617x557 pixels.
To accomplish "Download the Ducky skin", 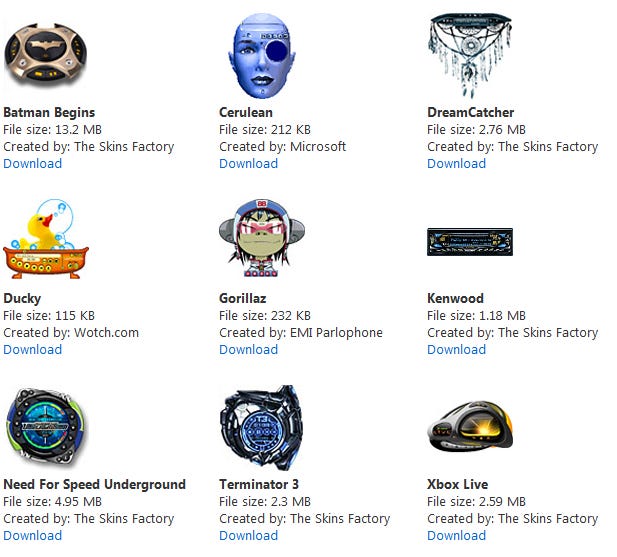I will tap(33, 349).
